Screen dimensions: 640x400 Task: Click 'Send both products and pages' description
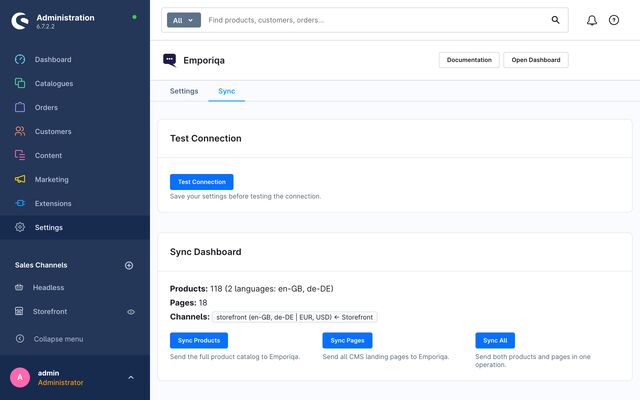533,361
